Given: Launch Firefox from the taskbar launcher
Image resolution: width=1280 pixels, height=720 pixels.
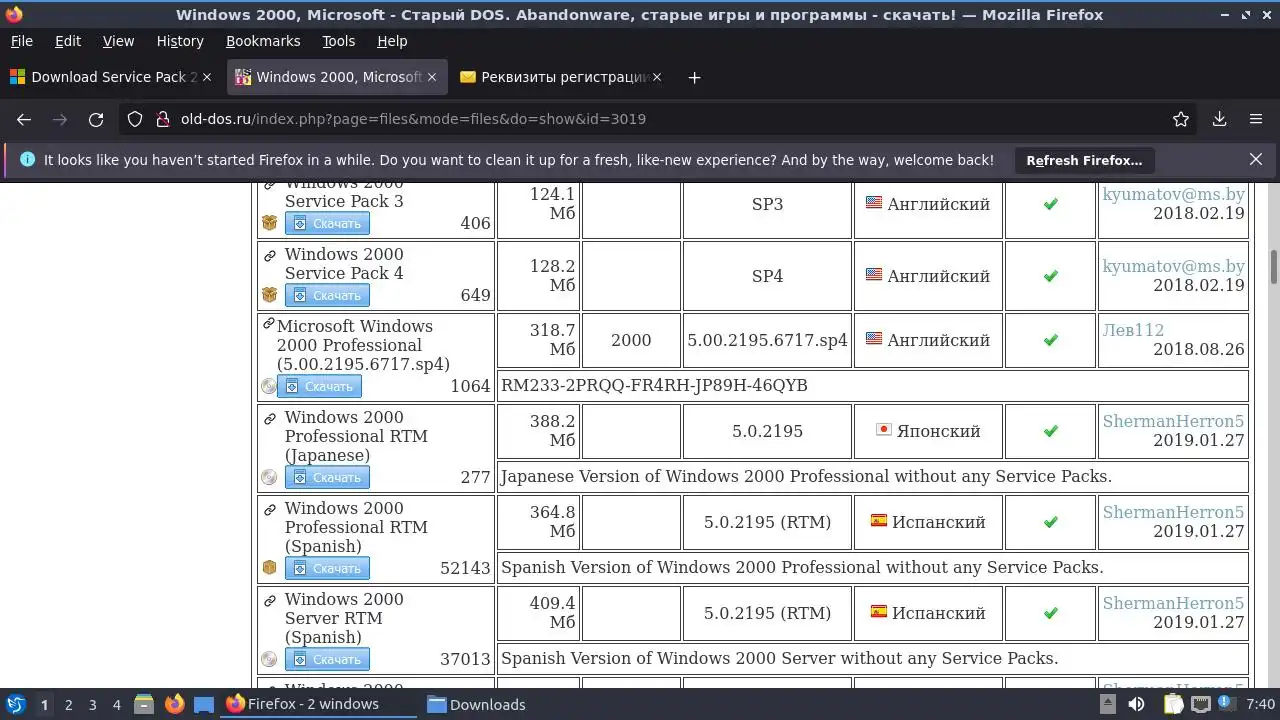Looking at the screenshot, I should coord(174,704).
